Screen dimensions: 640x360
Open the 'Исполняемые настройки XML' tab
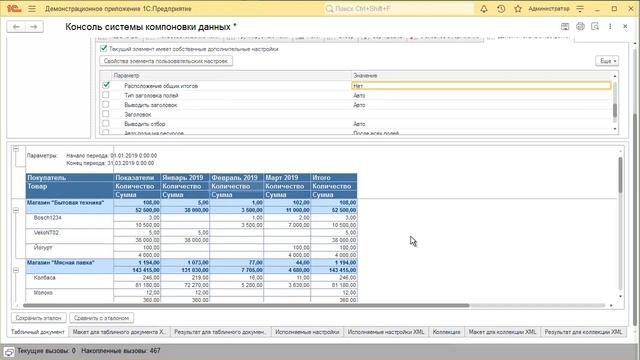[x=386, y=332]
